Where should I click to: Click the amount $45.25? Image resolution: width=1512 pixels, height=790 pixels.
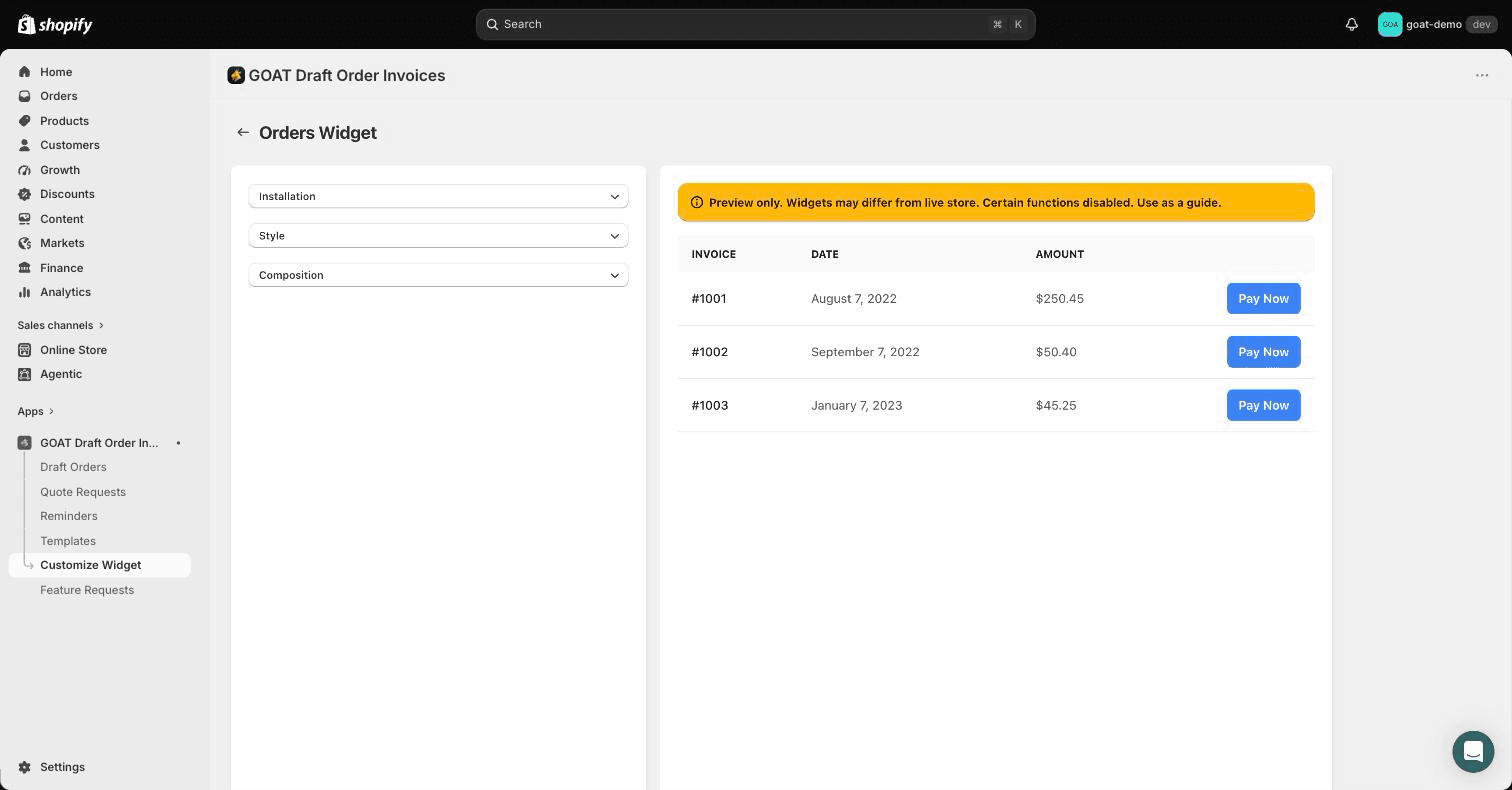tap(1056, 405)
